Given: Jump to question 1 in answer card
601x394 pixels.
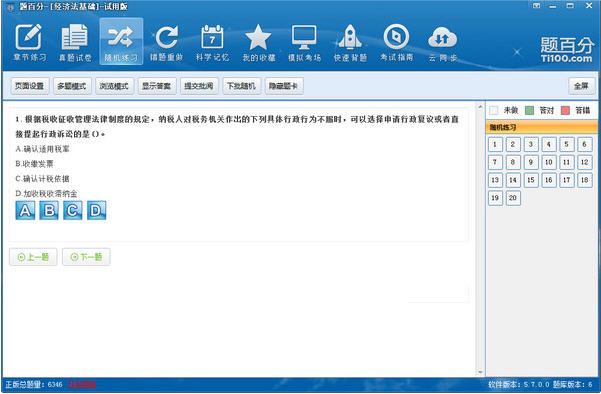Looking at the screenshot, I should (x=495, y=144).
